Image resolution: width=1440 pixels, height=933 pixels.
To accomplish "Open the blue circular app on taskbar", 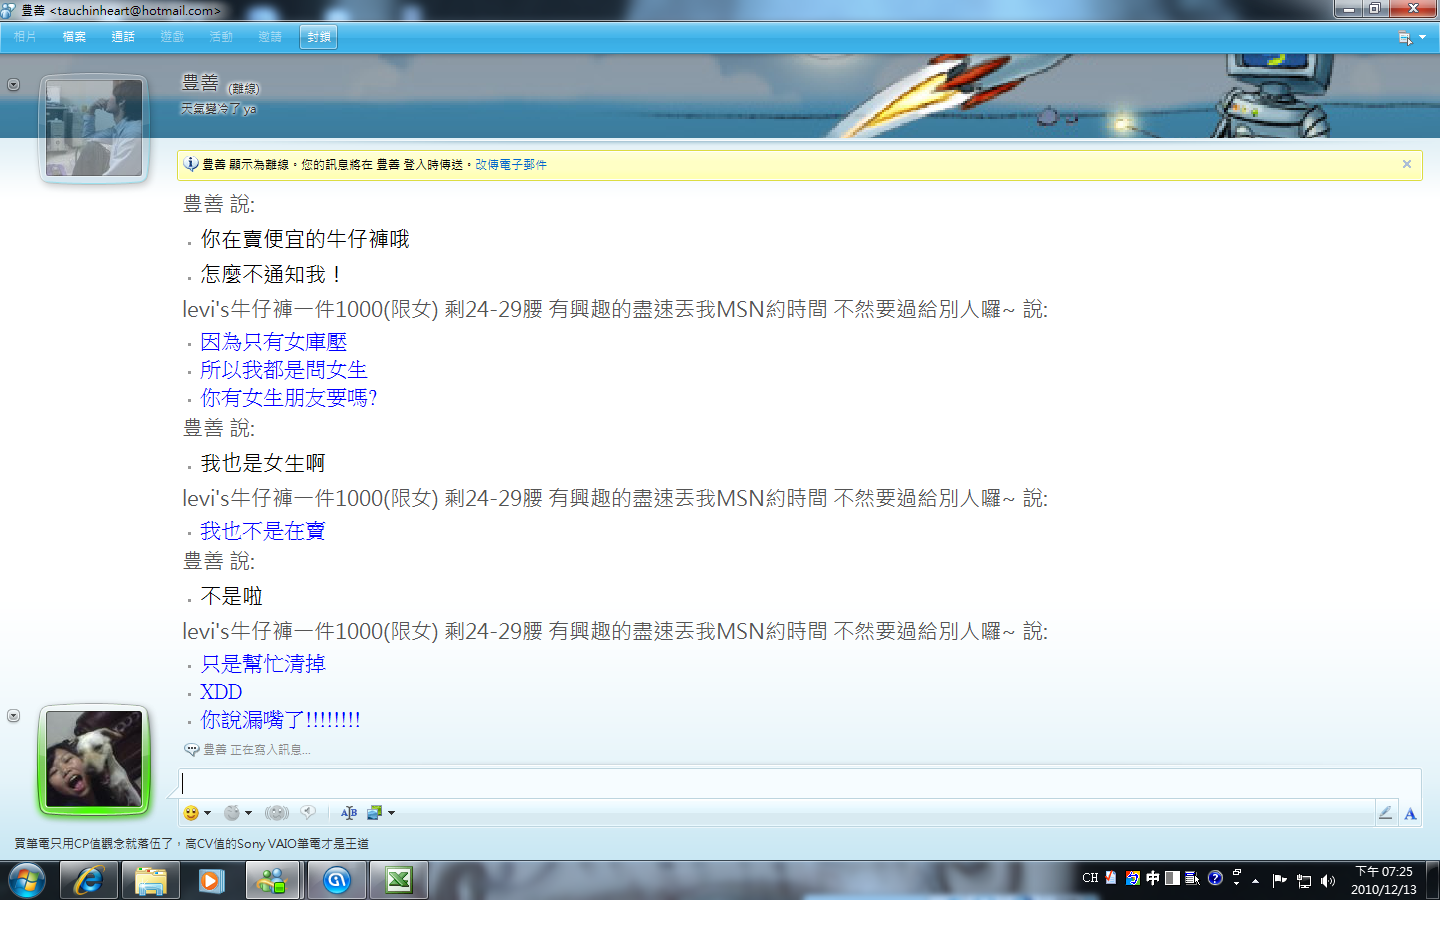I will 337,881.
